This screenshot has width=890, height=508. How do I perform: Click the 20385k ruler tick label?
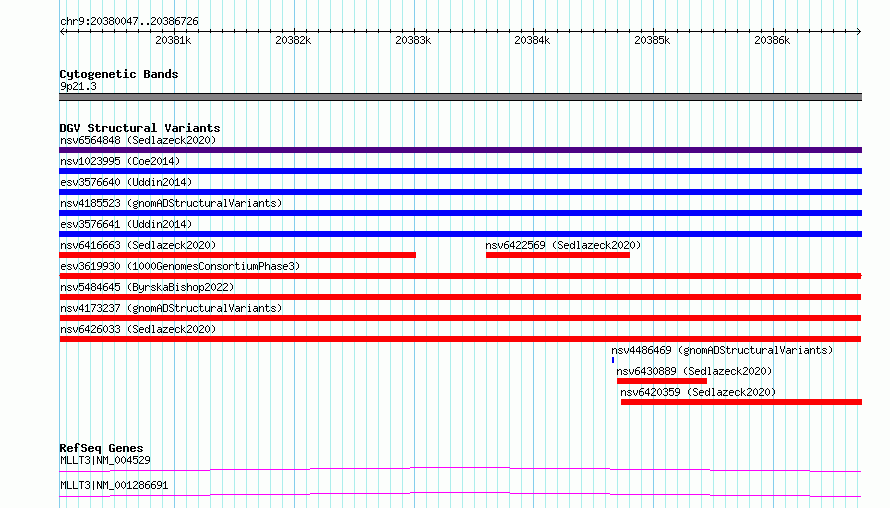coord(652,40)
